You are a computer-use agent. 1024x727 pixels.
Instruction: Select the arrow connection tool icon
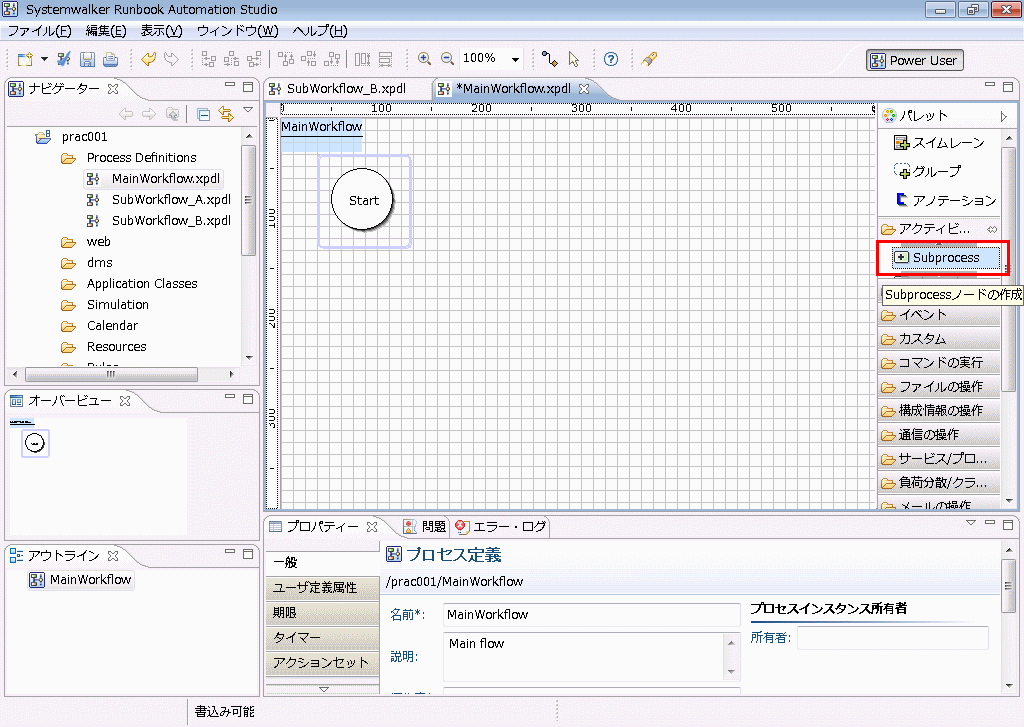551,59
